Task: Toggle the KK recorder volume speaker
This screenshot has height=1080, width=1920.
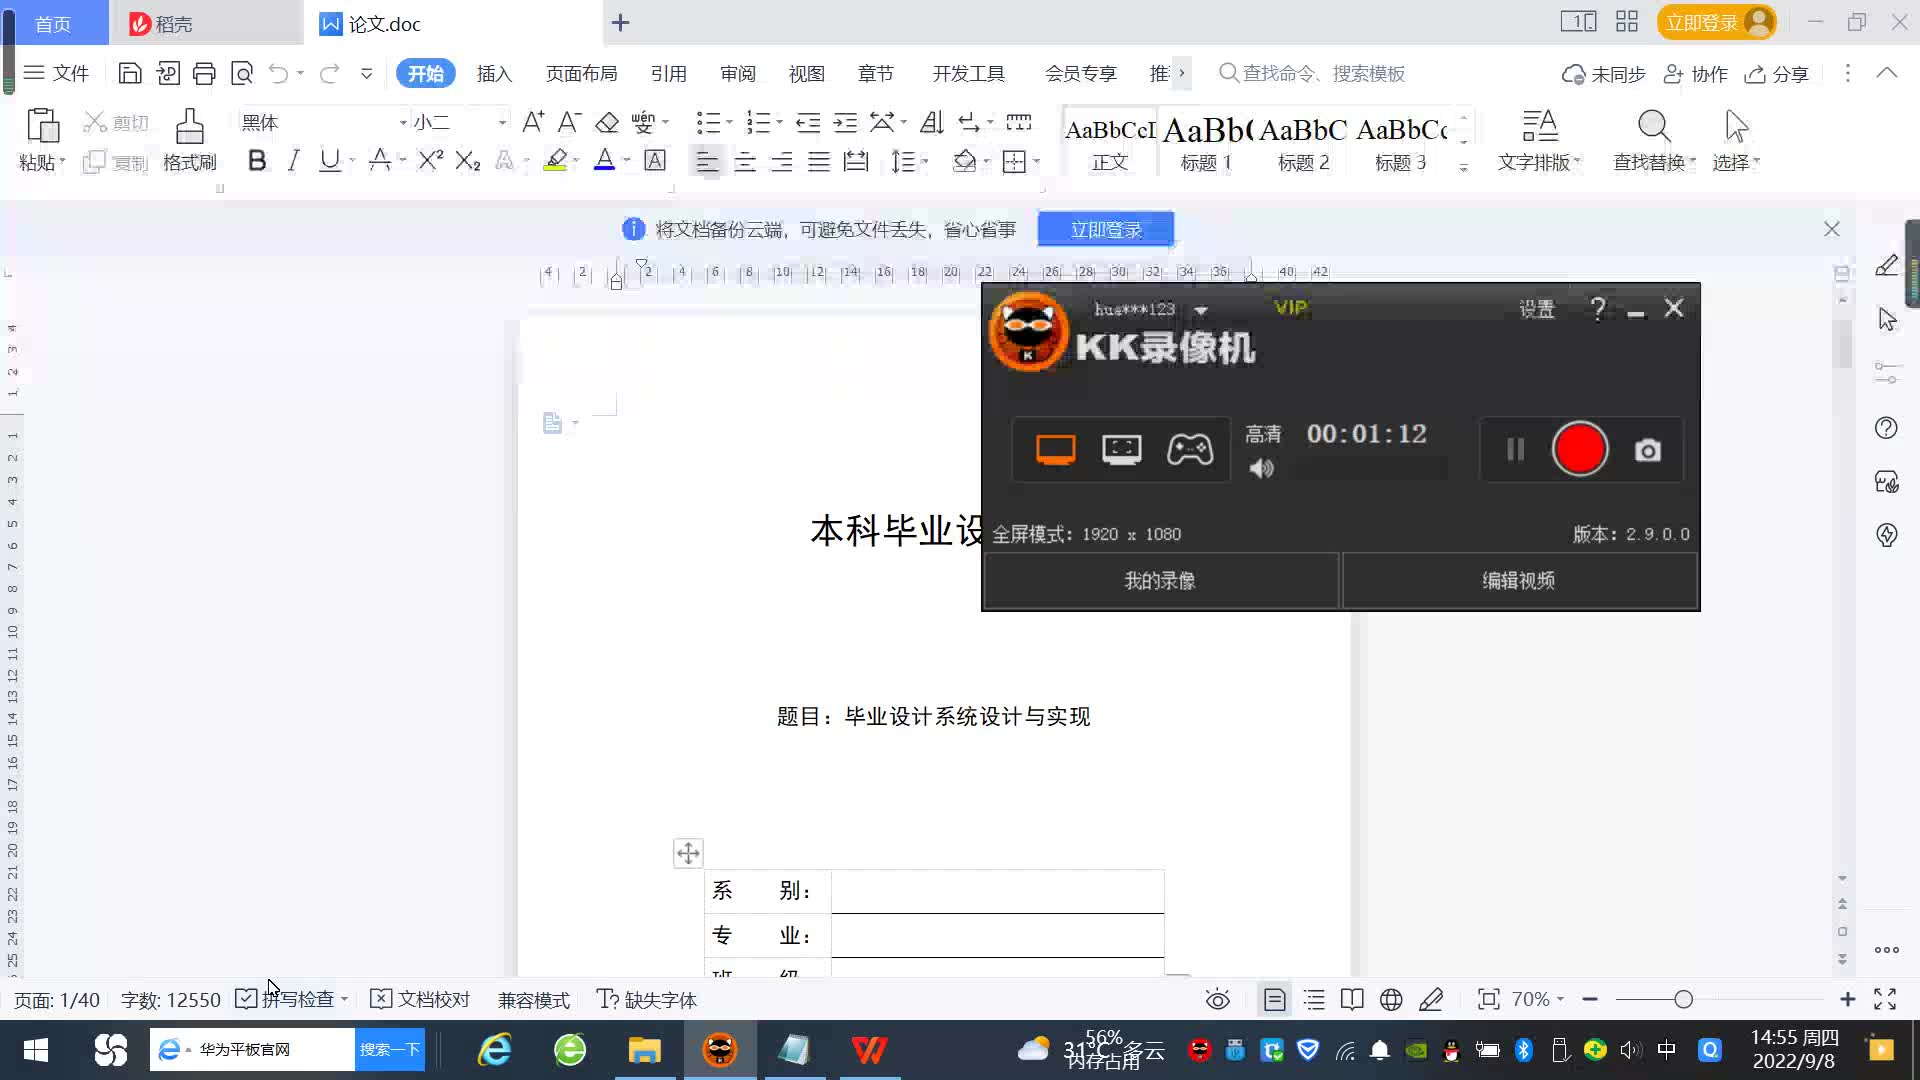Action: tap(1261, 468)
